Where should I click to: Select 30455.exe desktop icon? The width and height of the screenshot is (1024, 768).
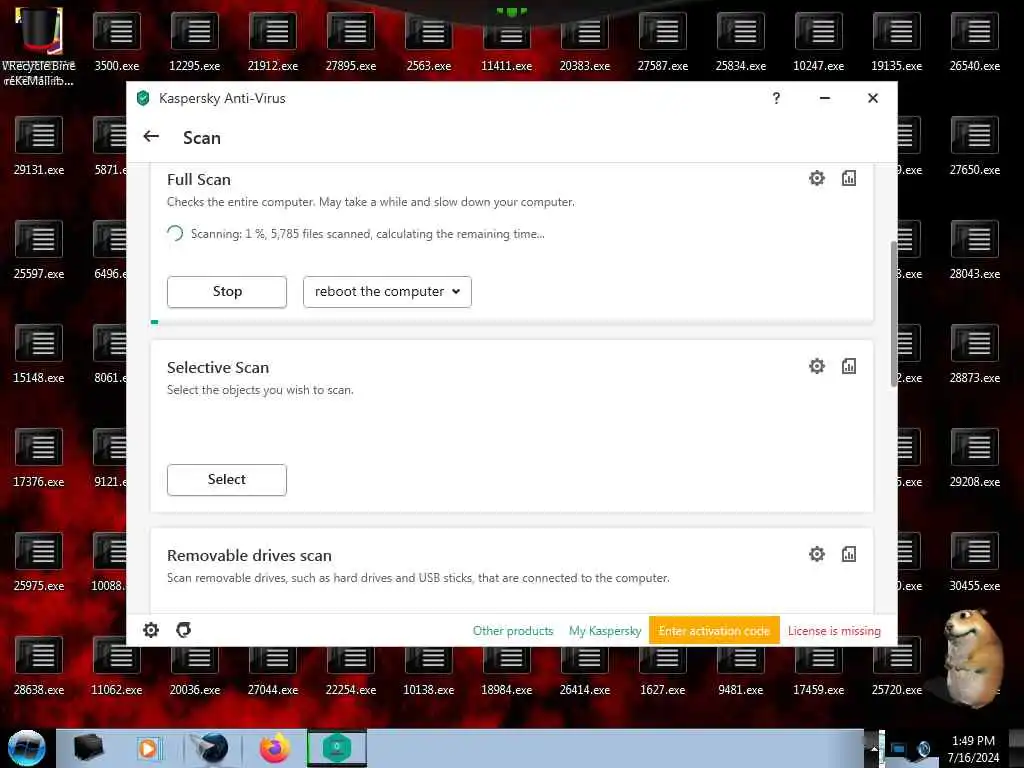[974, 563]
